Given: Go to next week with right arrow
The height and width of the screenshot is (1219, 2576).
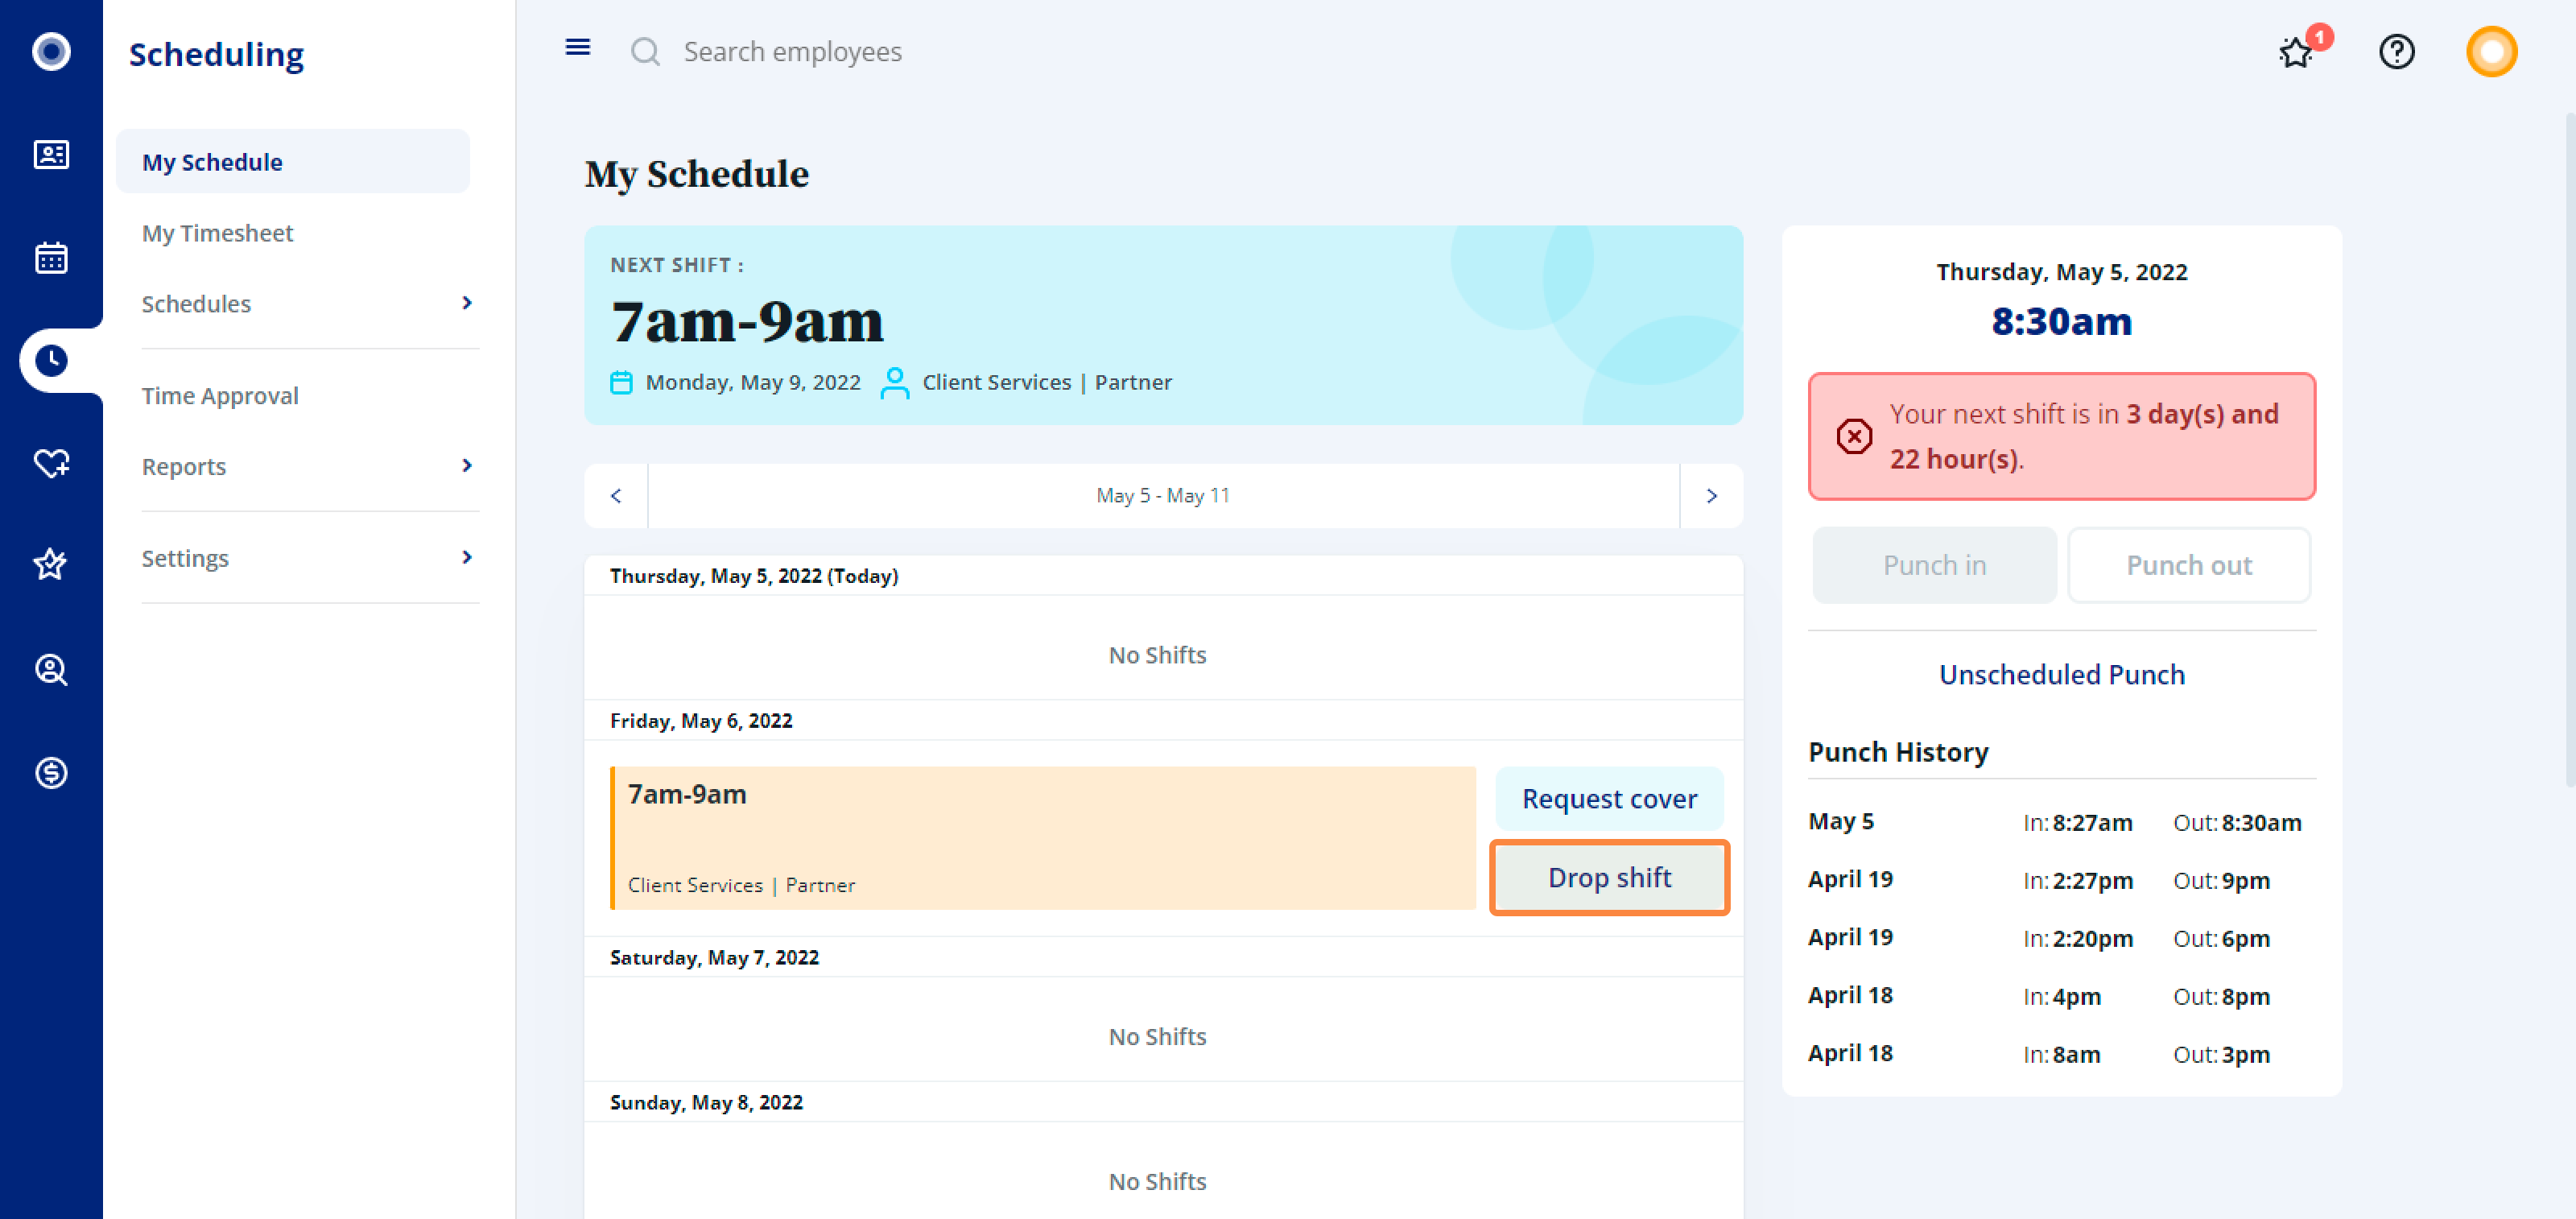Looking at the screenshot, I should click(x=1711, y=496).
